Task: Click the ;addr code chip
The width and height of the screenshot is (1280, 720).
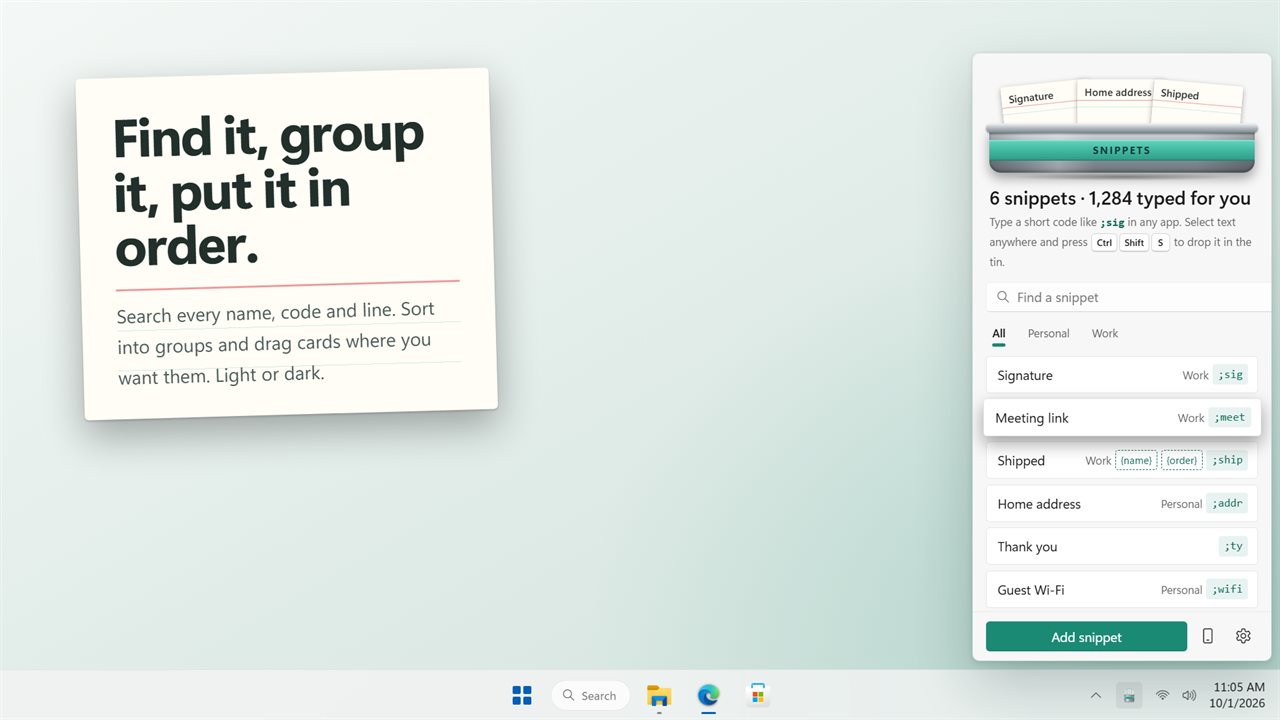Action: click(1227, 504)
